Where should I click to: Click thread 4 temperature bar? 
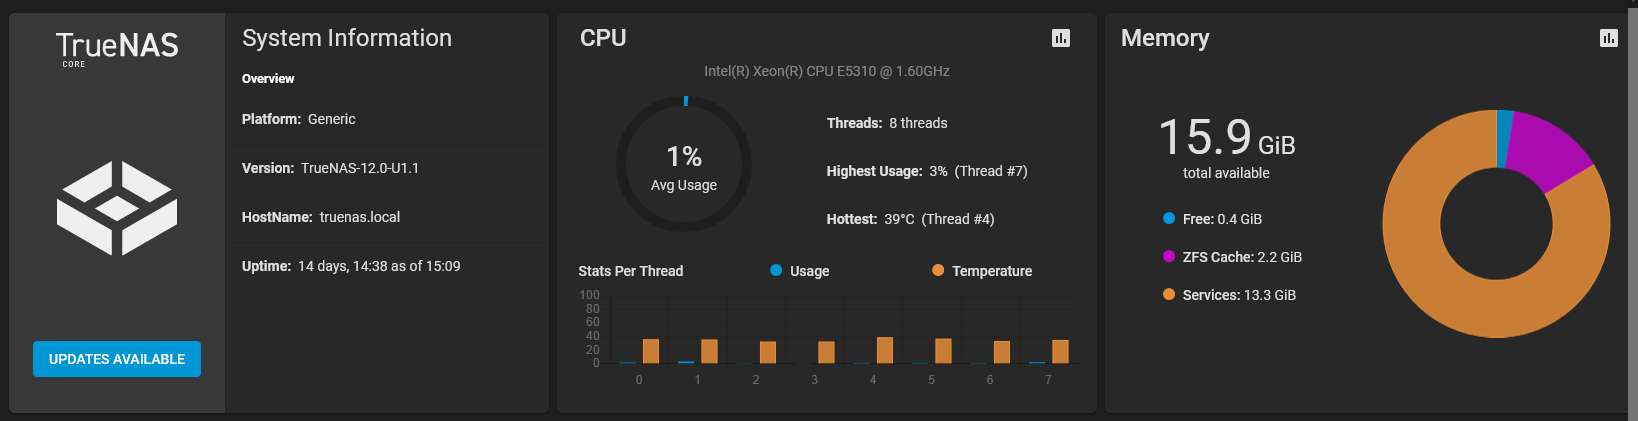tap(885, 350)
